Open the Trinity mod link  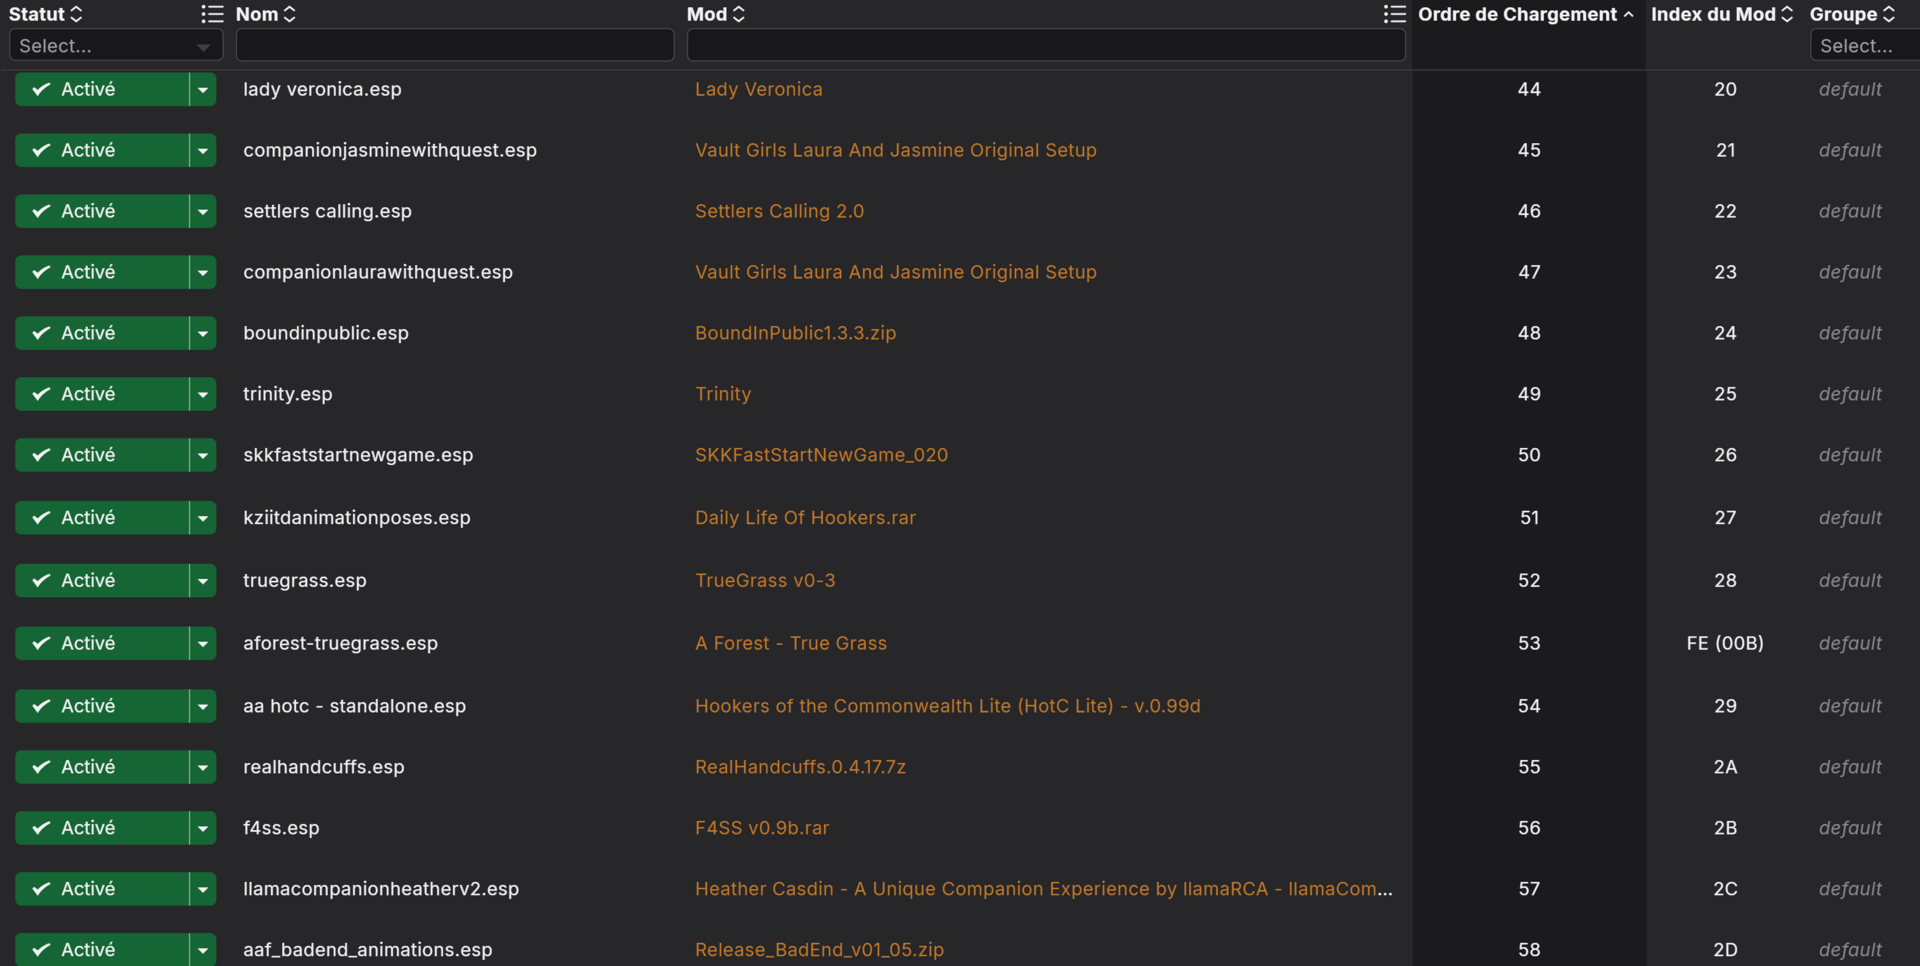(x=723, y=394)
